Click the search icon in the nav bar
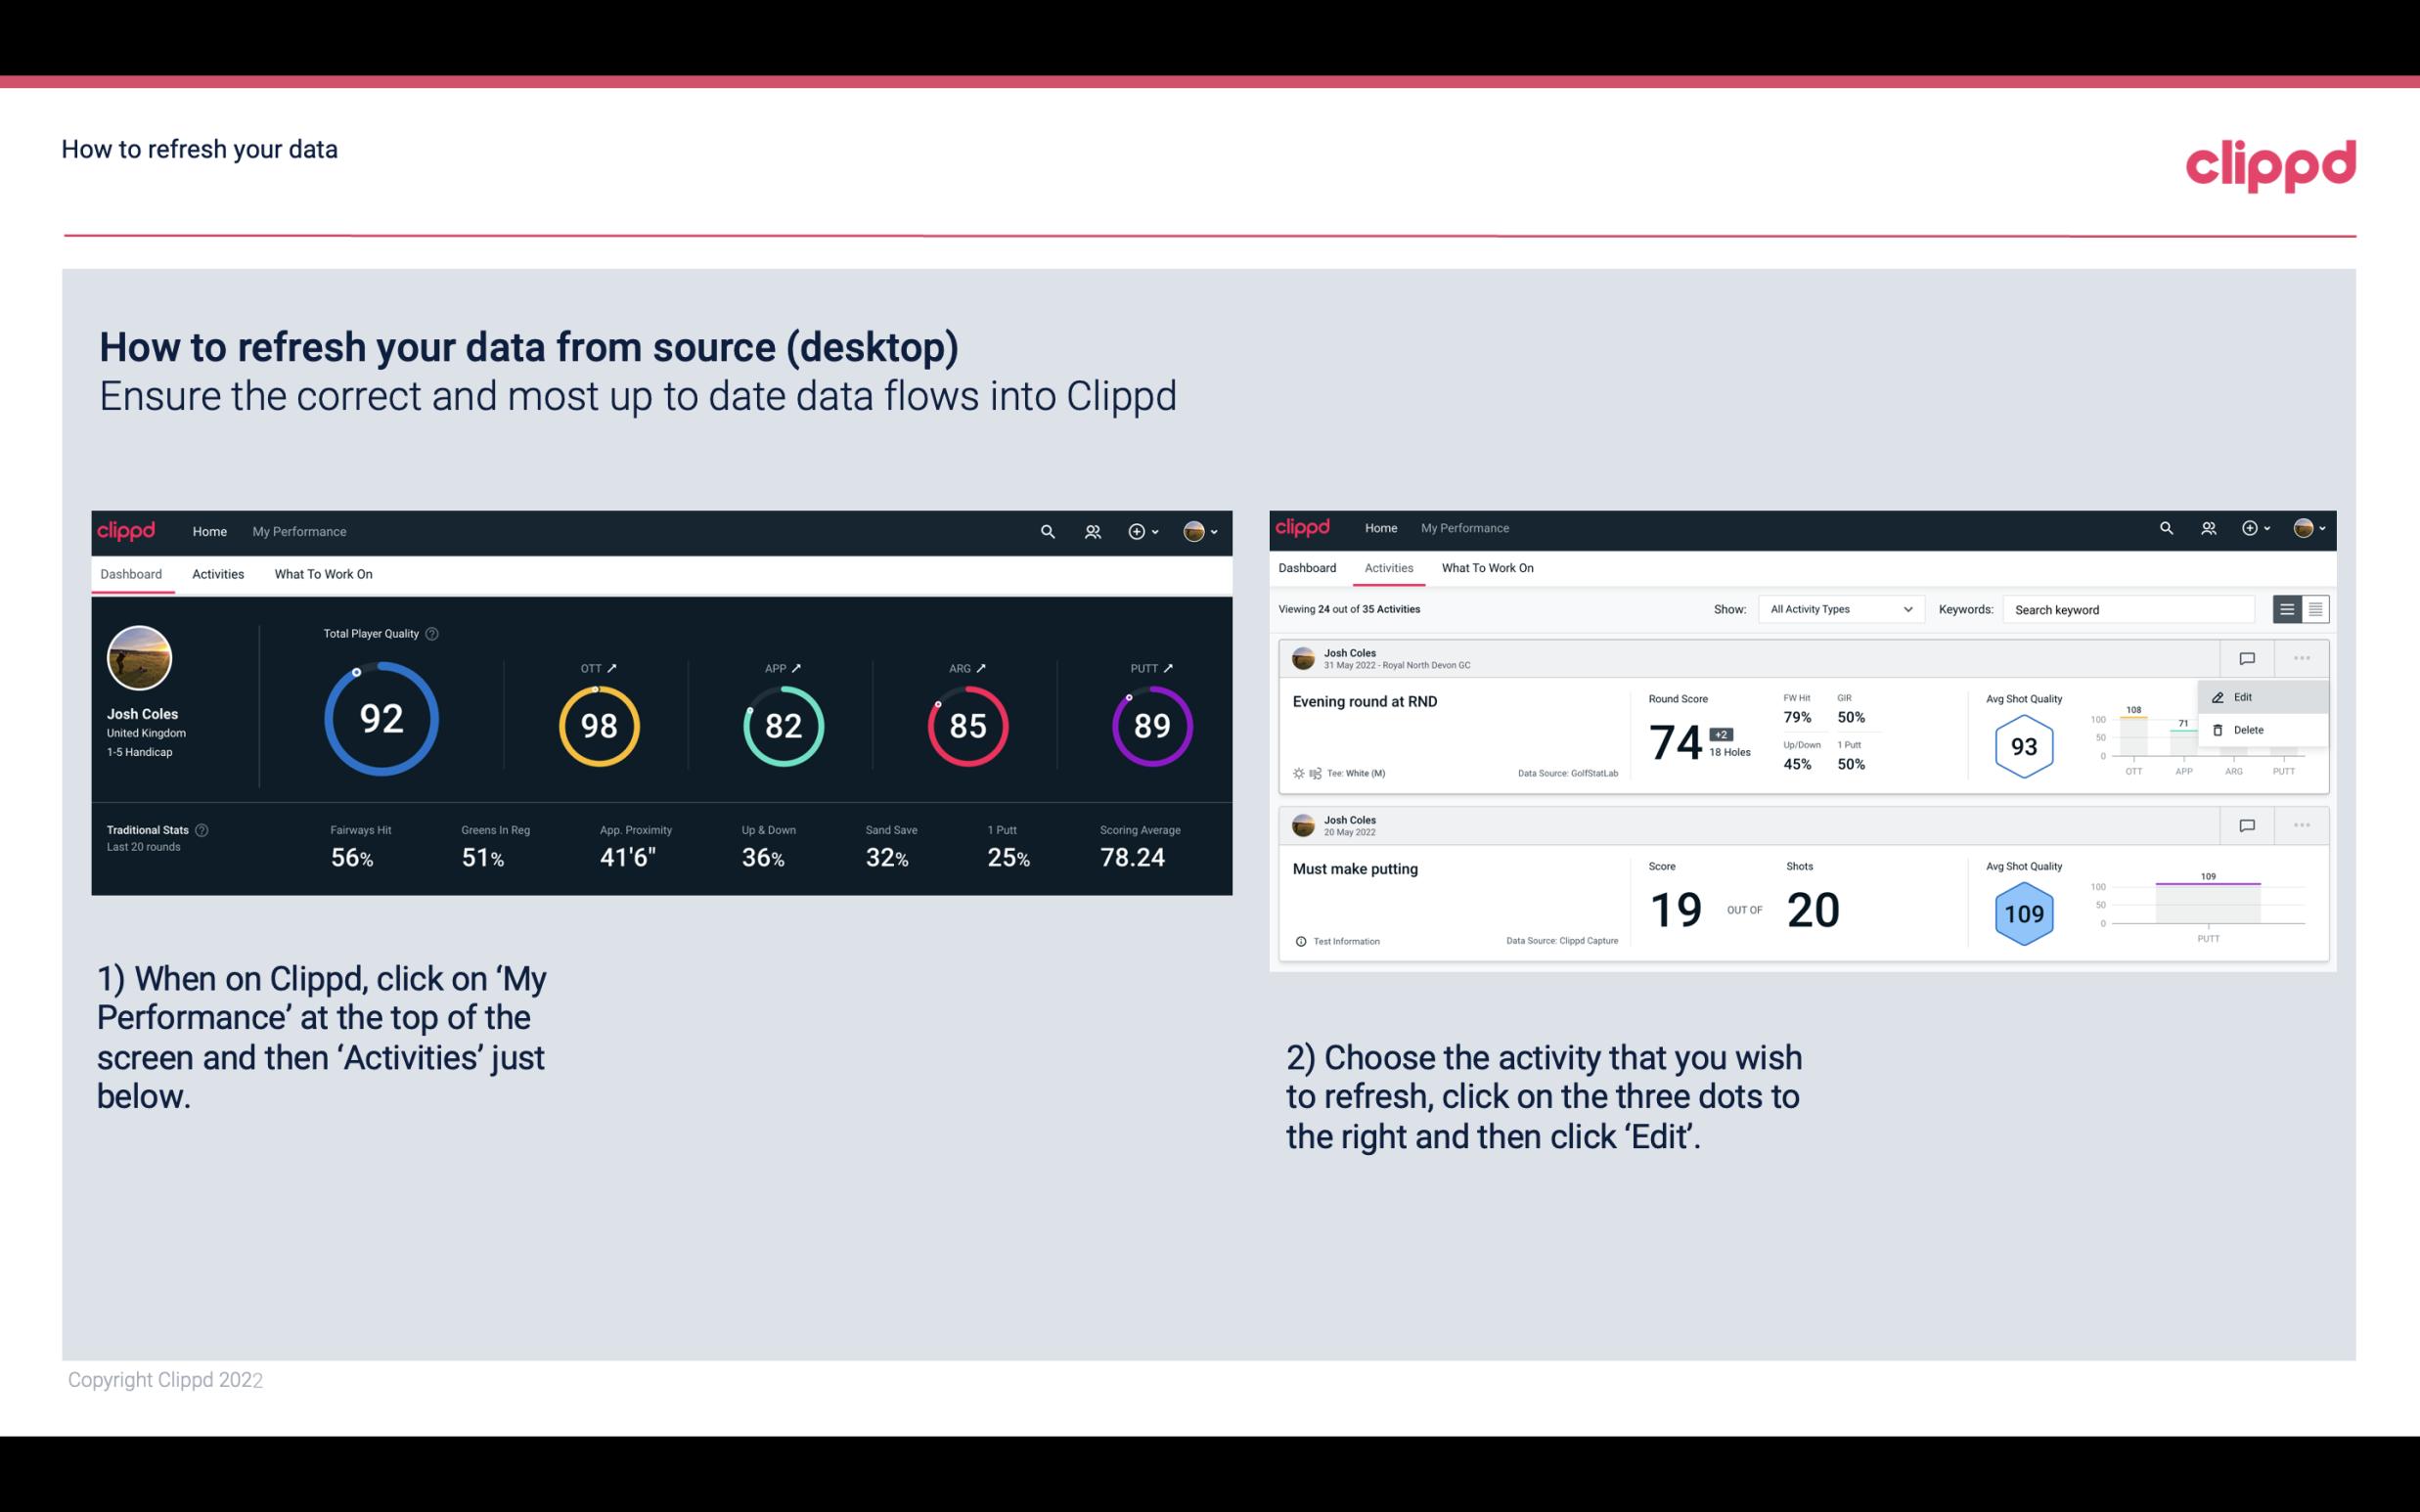The image size is (2420, 1512). click(1047, 531)
